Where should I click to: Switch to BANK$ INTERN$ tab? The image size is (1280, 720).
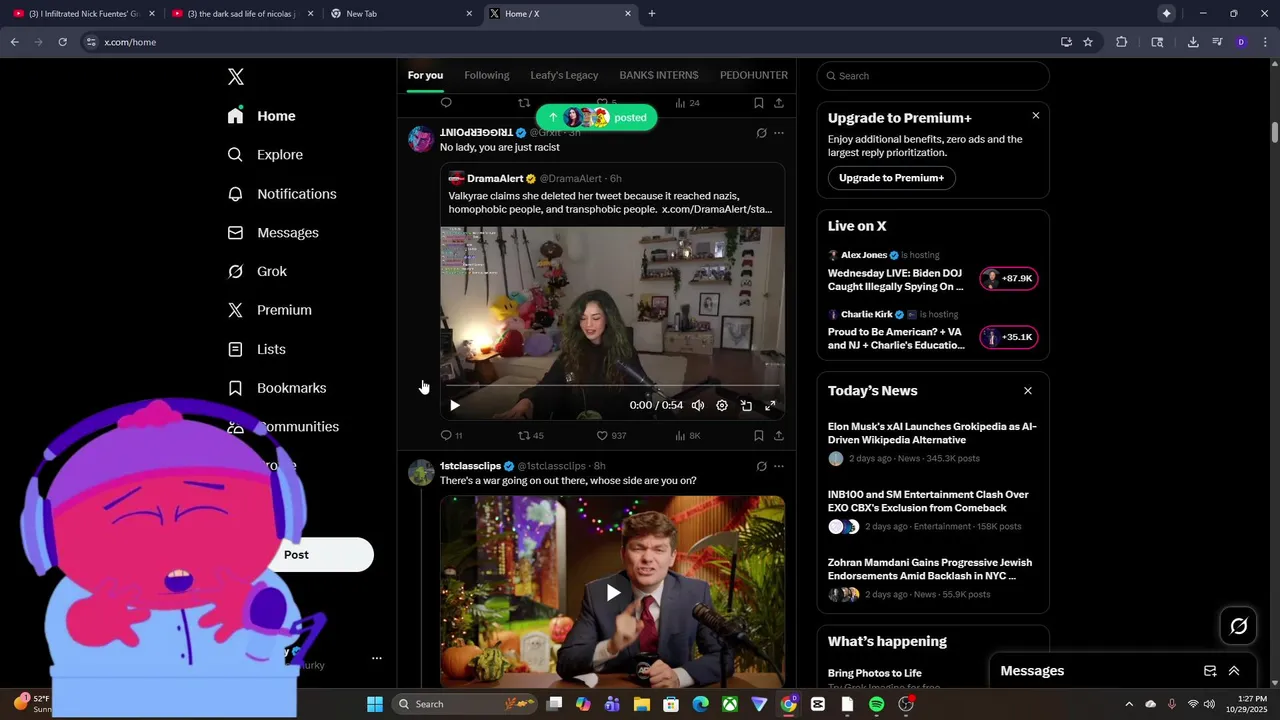659,75
